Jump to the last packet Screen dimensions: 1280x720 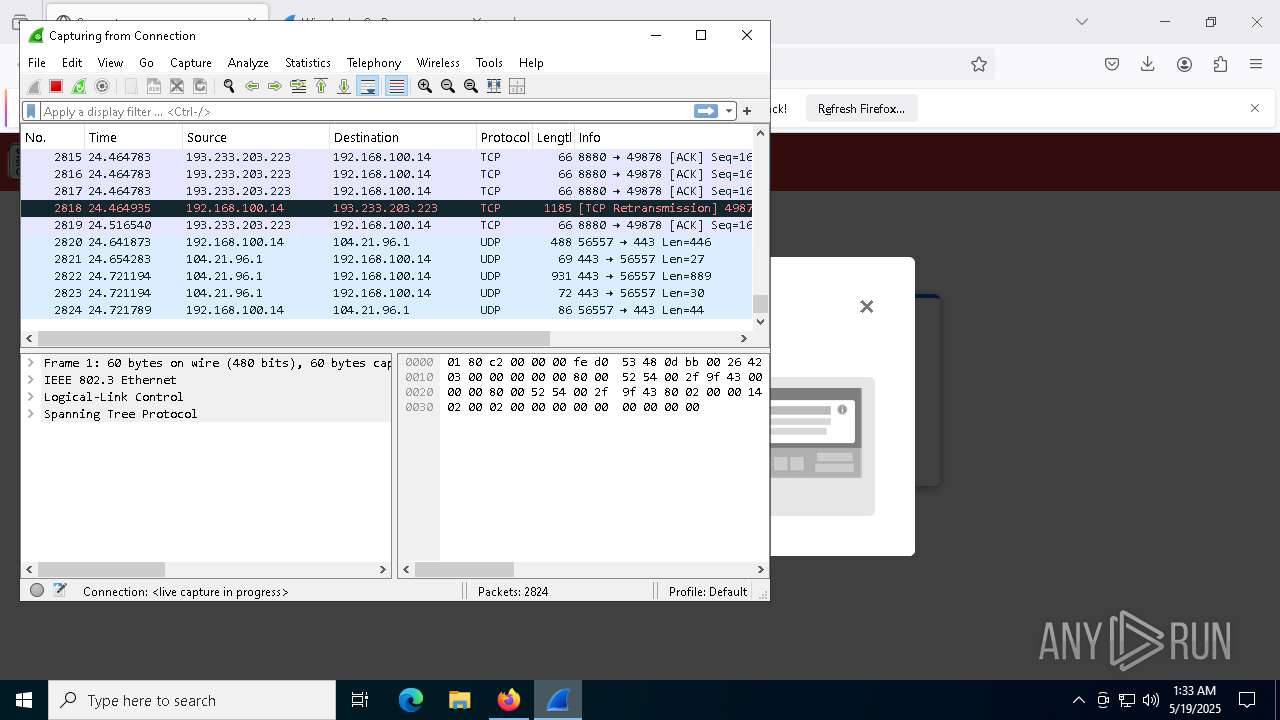(x=344, y=86)
